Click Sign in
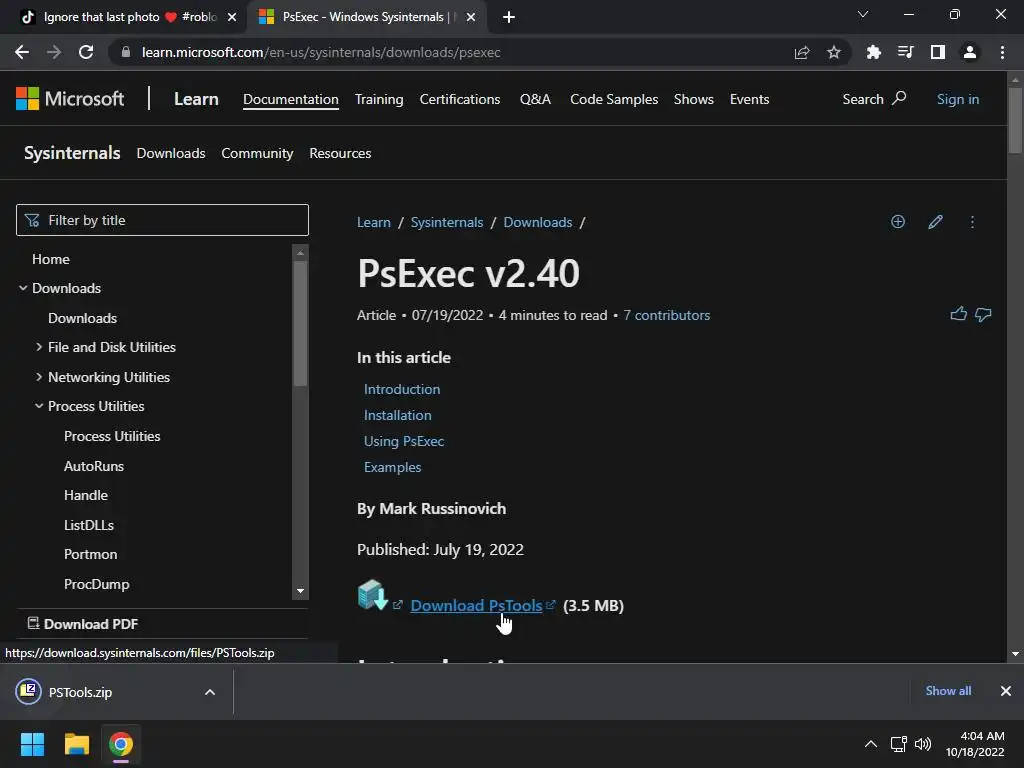The height and width of the screenshot is (768, 1024). coord(957,99)
